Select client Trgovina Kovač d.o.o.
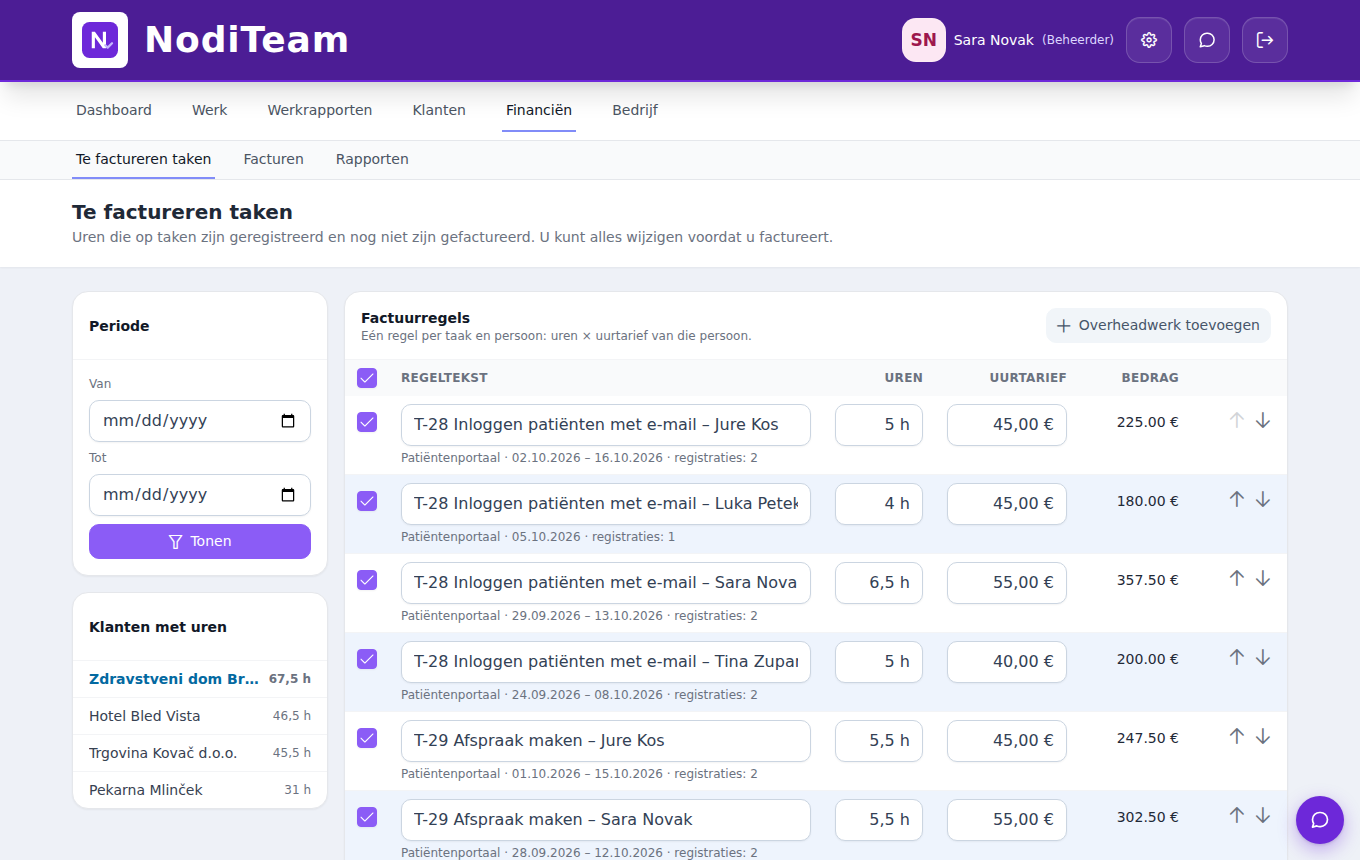 [200, 753]
